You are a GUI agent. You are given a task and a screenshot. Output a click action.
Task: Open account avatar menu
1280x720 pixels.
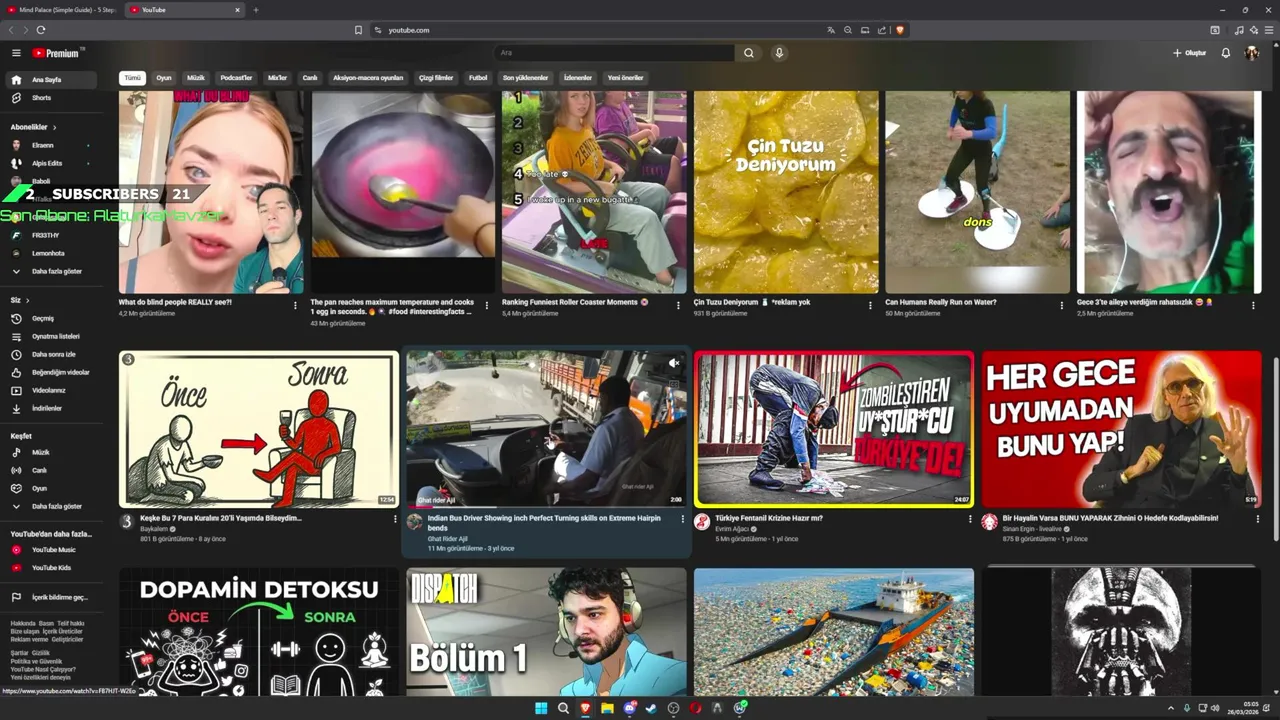1251,53
